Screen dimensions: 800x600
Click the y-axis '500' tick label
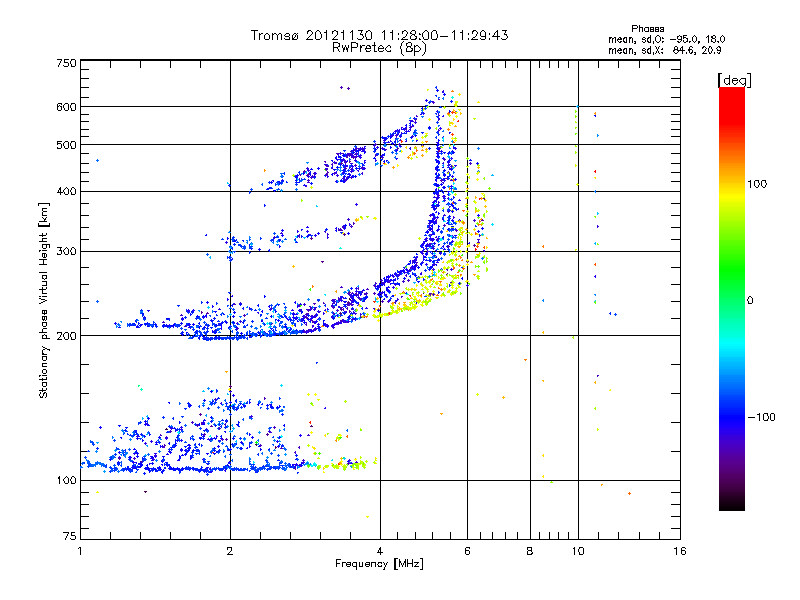66,145
